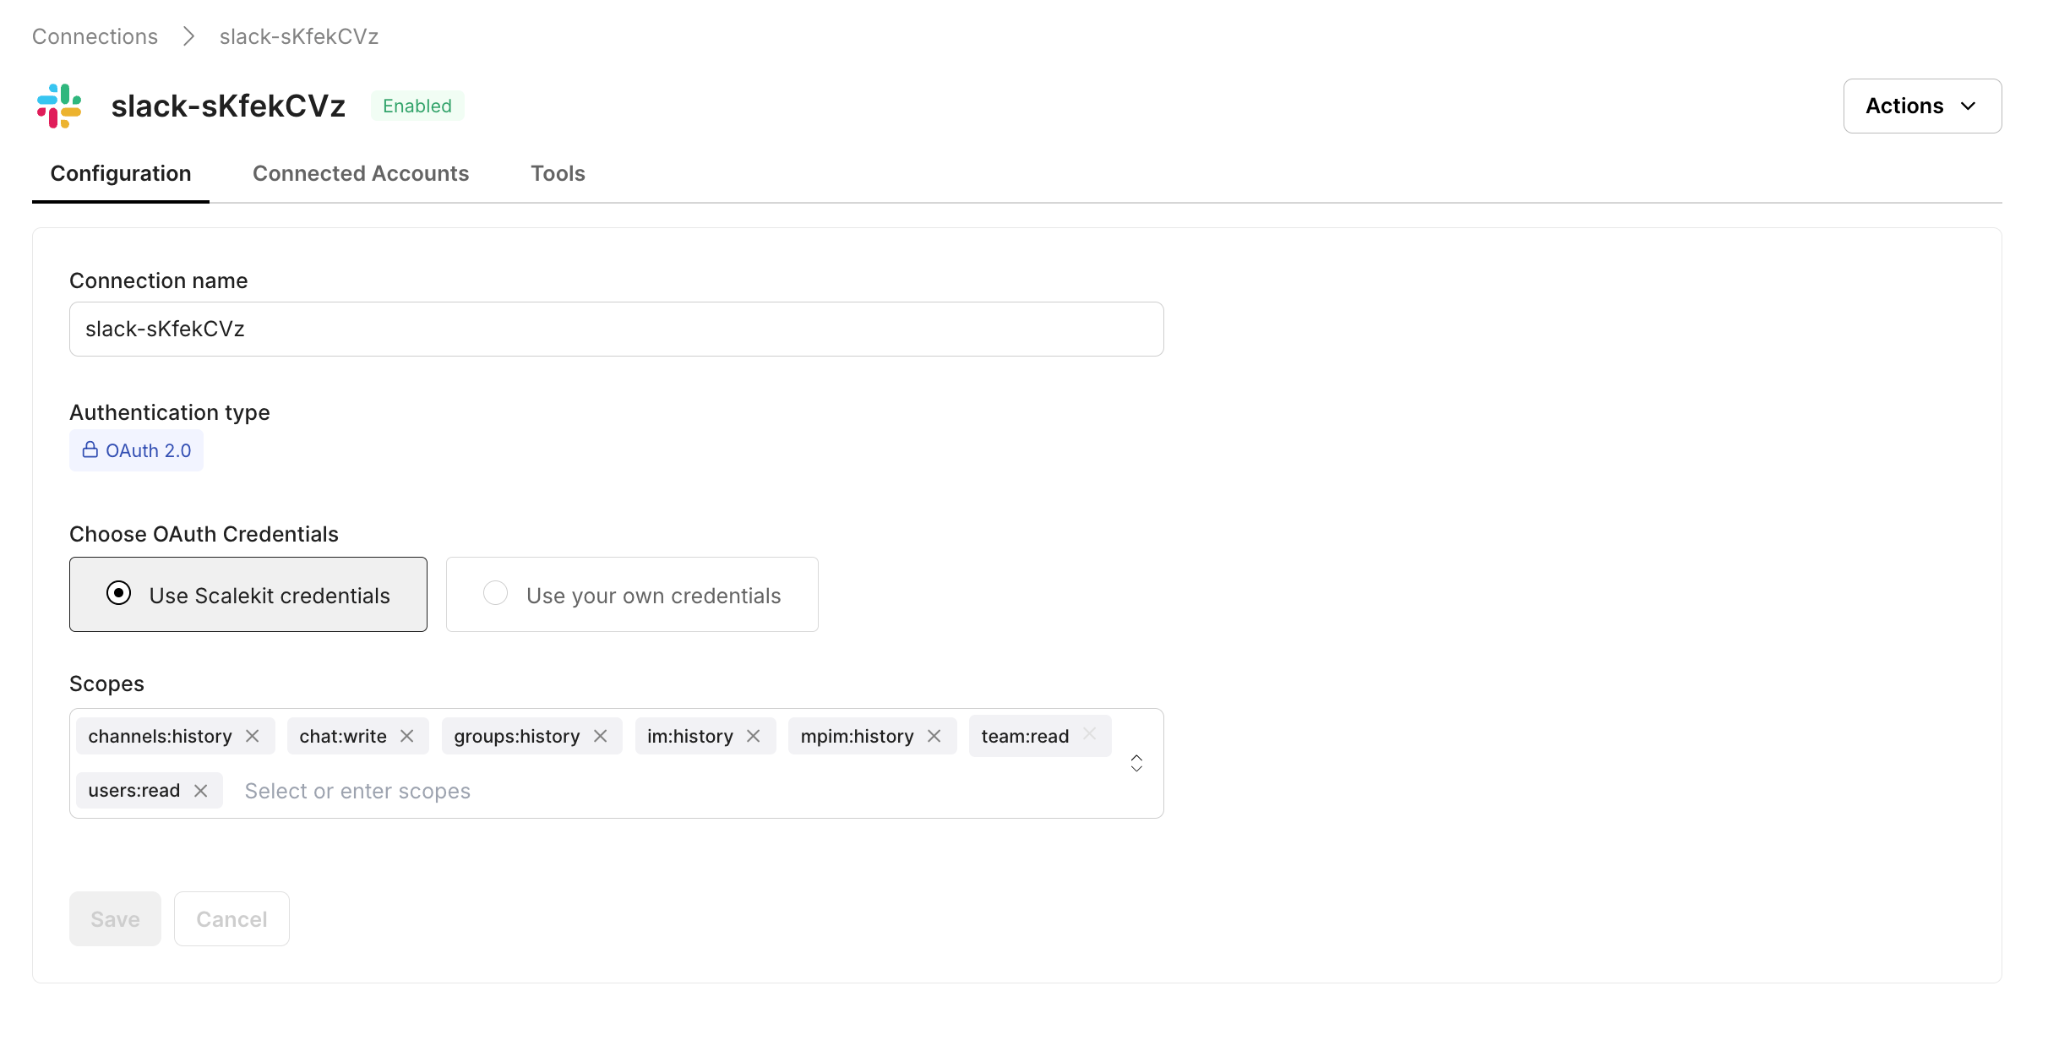Viewport: 2048px width, 1061px height.
Task: Click the Scopes section label
Action: (x=107, y=684)
